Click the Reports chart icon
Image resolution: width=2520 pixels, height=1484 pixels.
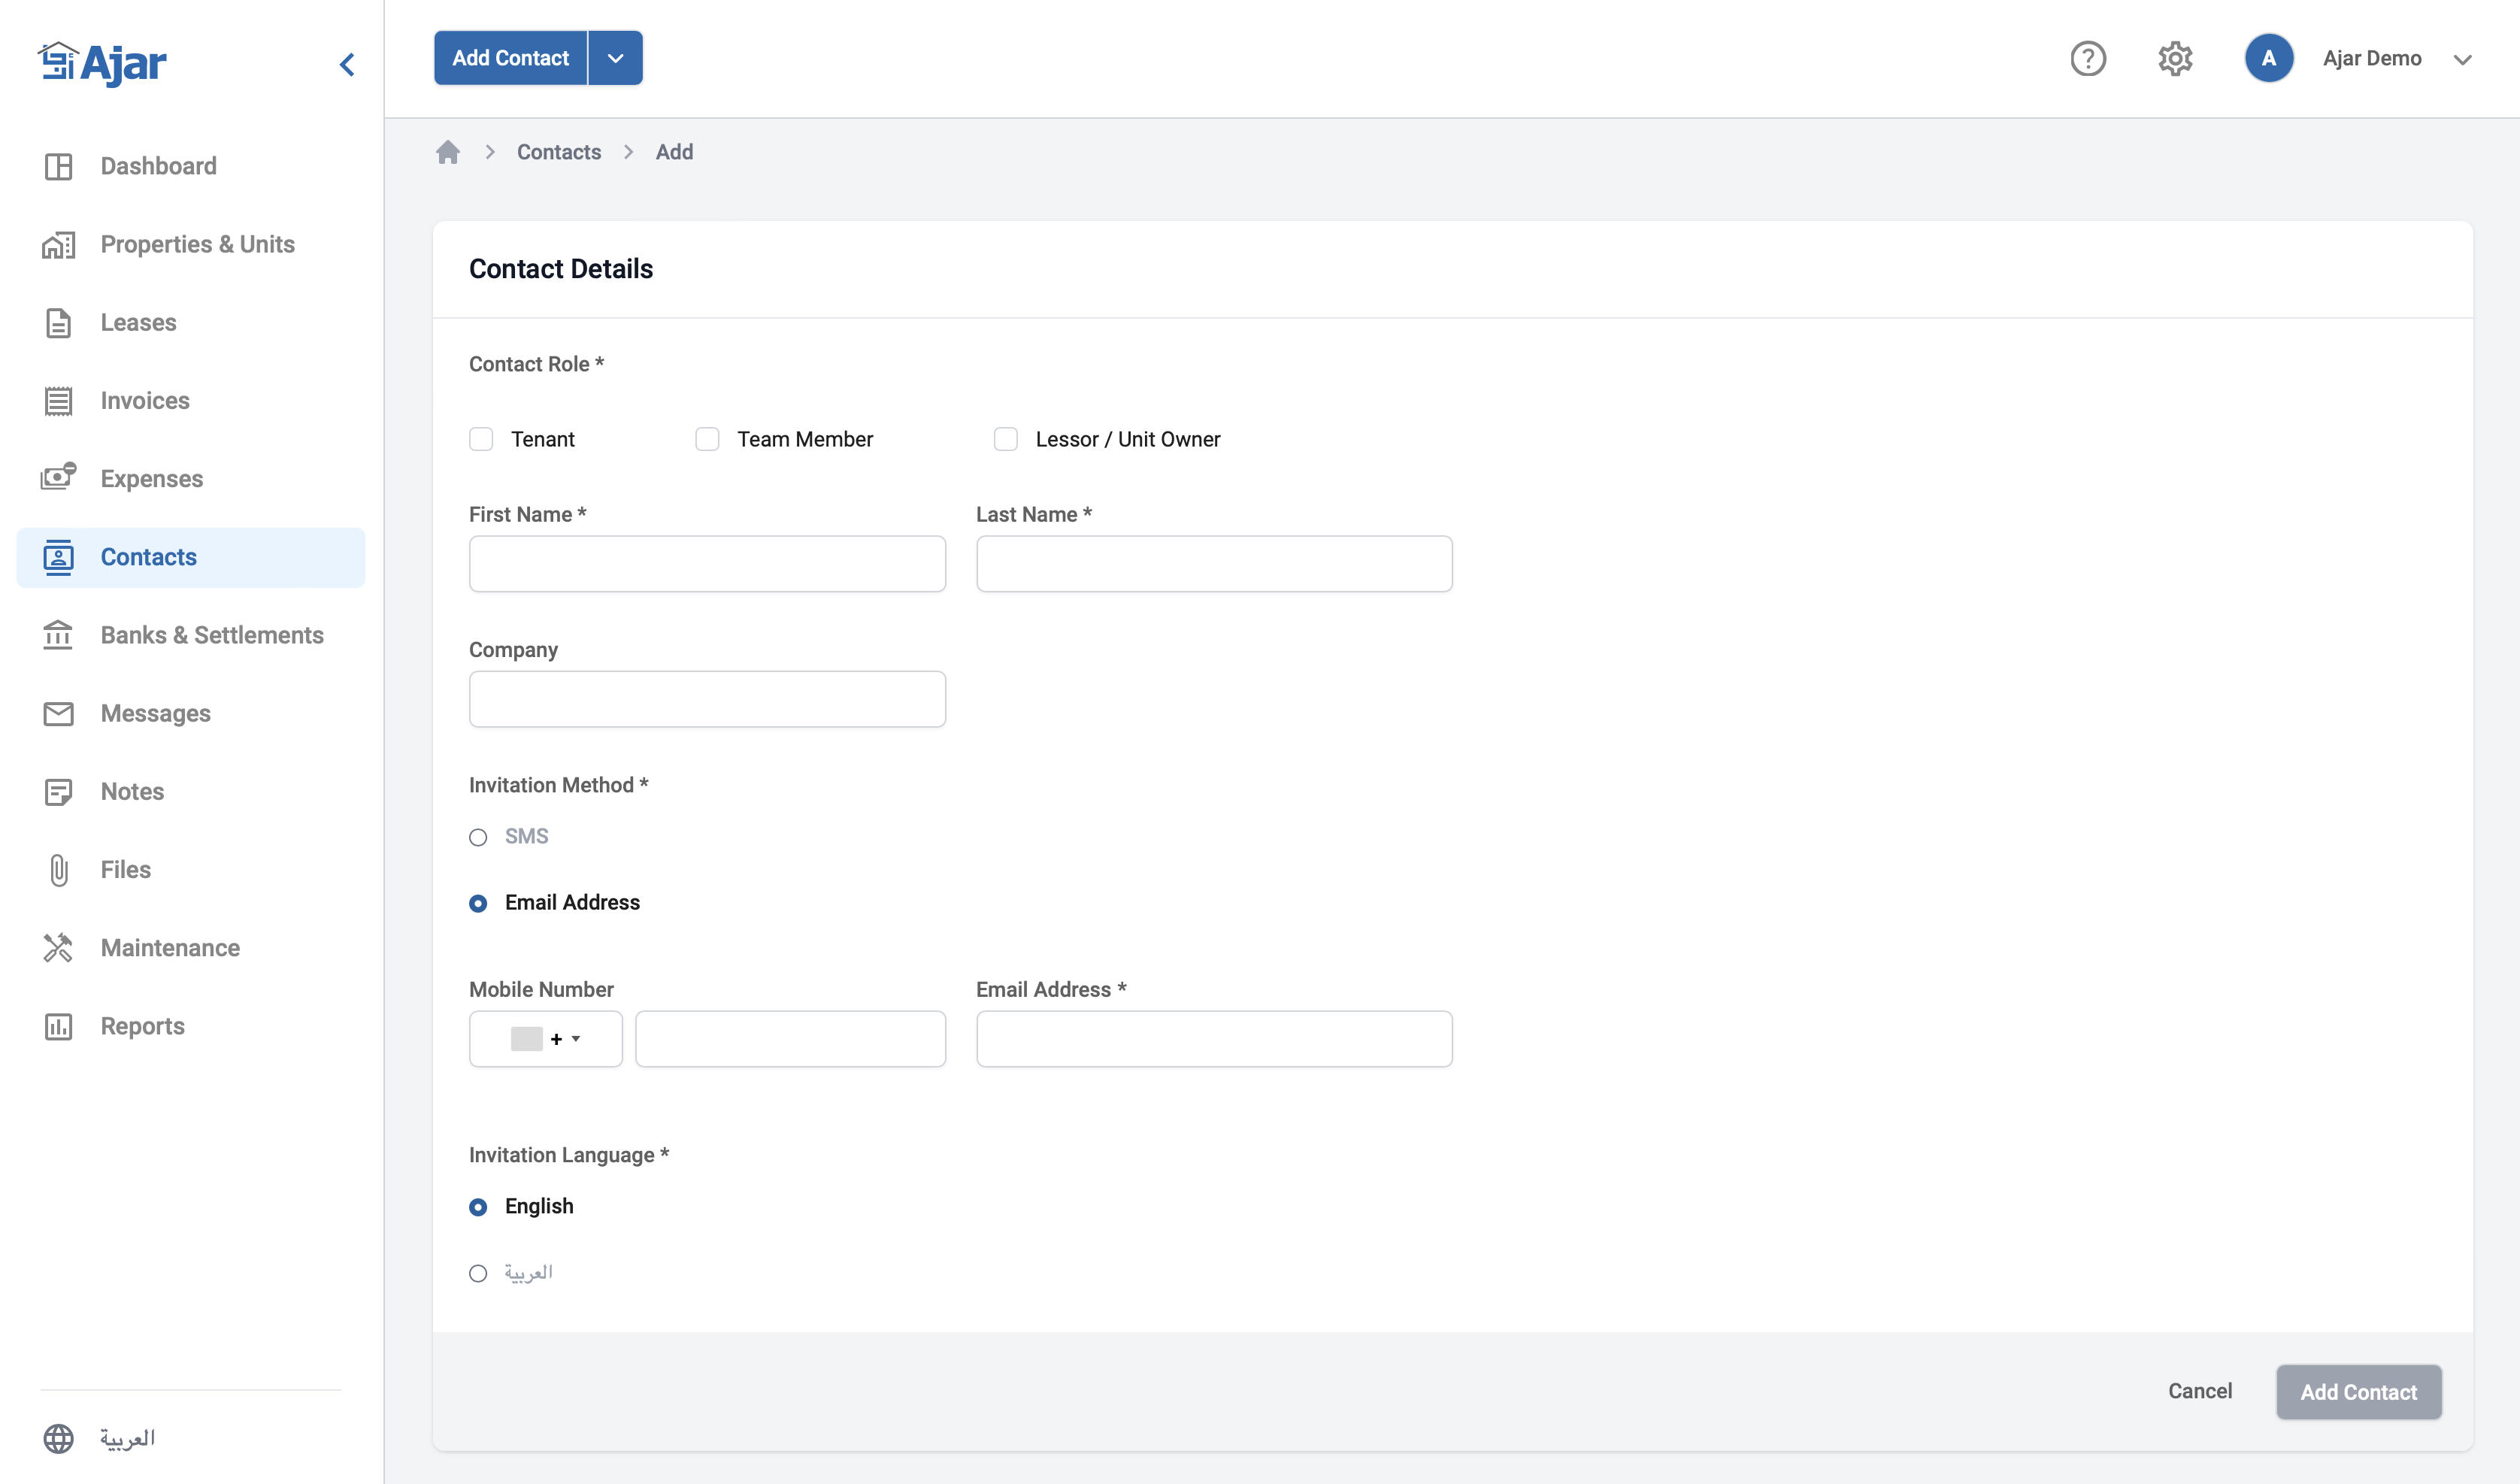(58, 1026)
